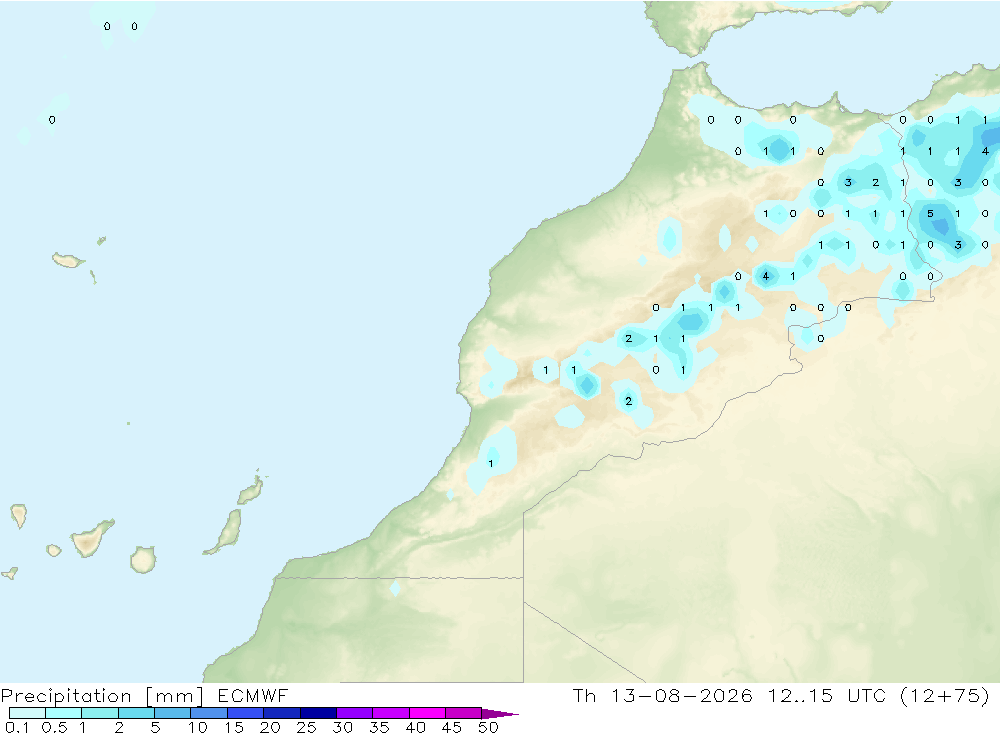Screen dimensions: 1000x733
Task: Click the 1–2 mm legend color swatch
Action: coord(99,713)
